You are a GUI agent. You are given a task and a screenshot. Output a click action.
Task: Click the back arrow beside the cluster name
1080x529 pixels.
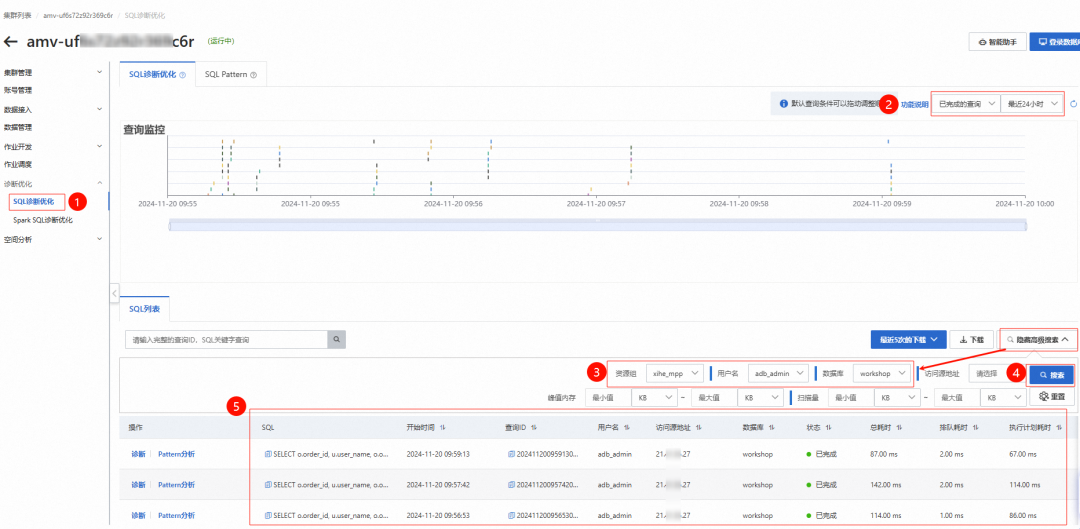point(10,41)
